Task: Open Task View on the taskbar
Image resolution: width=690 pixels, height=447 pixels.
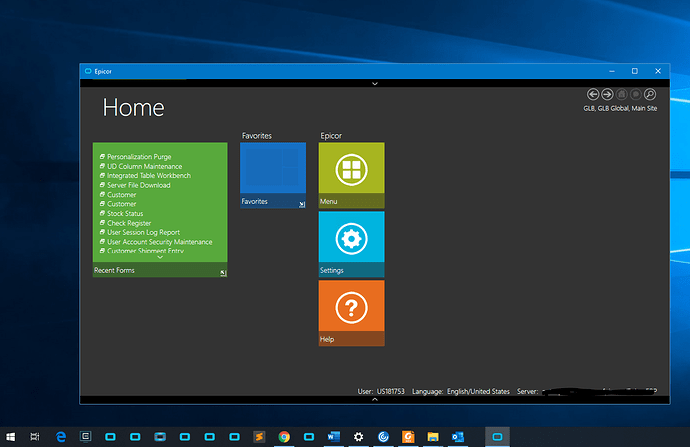Action: (35, 436)
